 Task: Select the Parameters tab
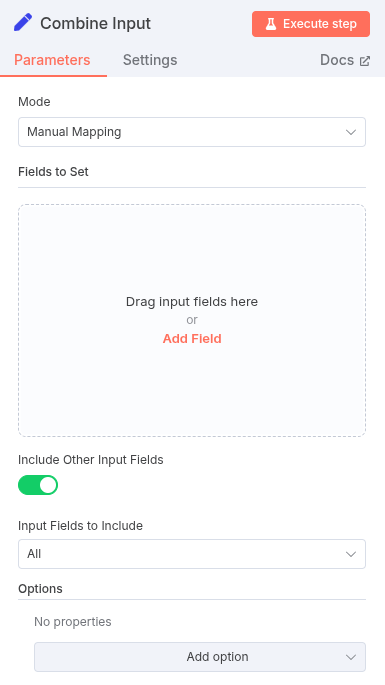point(52,60)
